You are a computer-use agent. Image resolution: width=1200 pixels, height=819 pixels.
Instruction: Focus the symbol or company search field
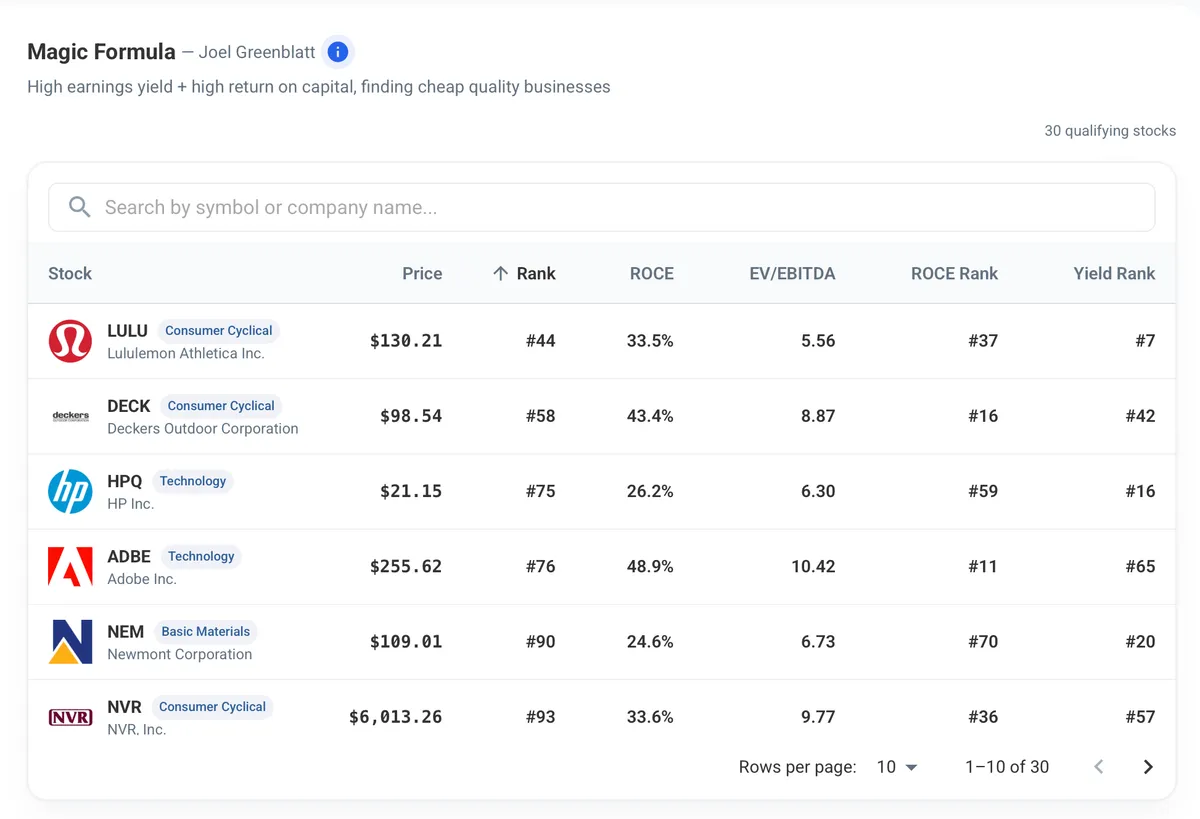click(x=602, y=207)
